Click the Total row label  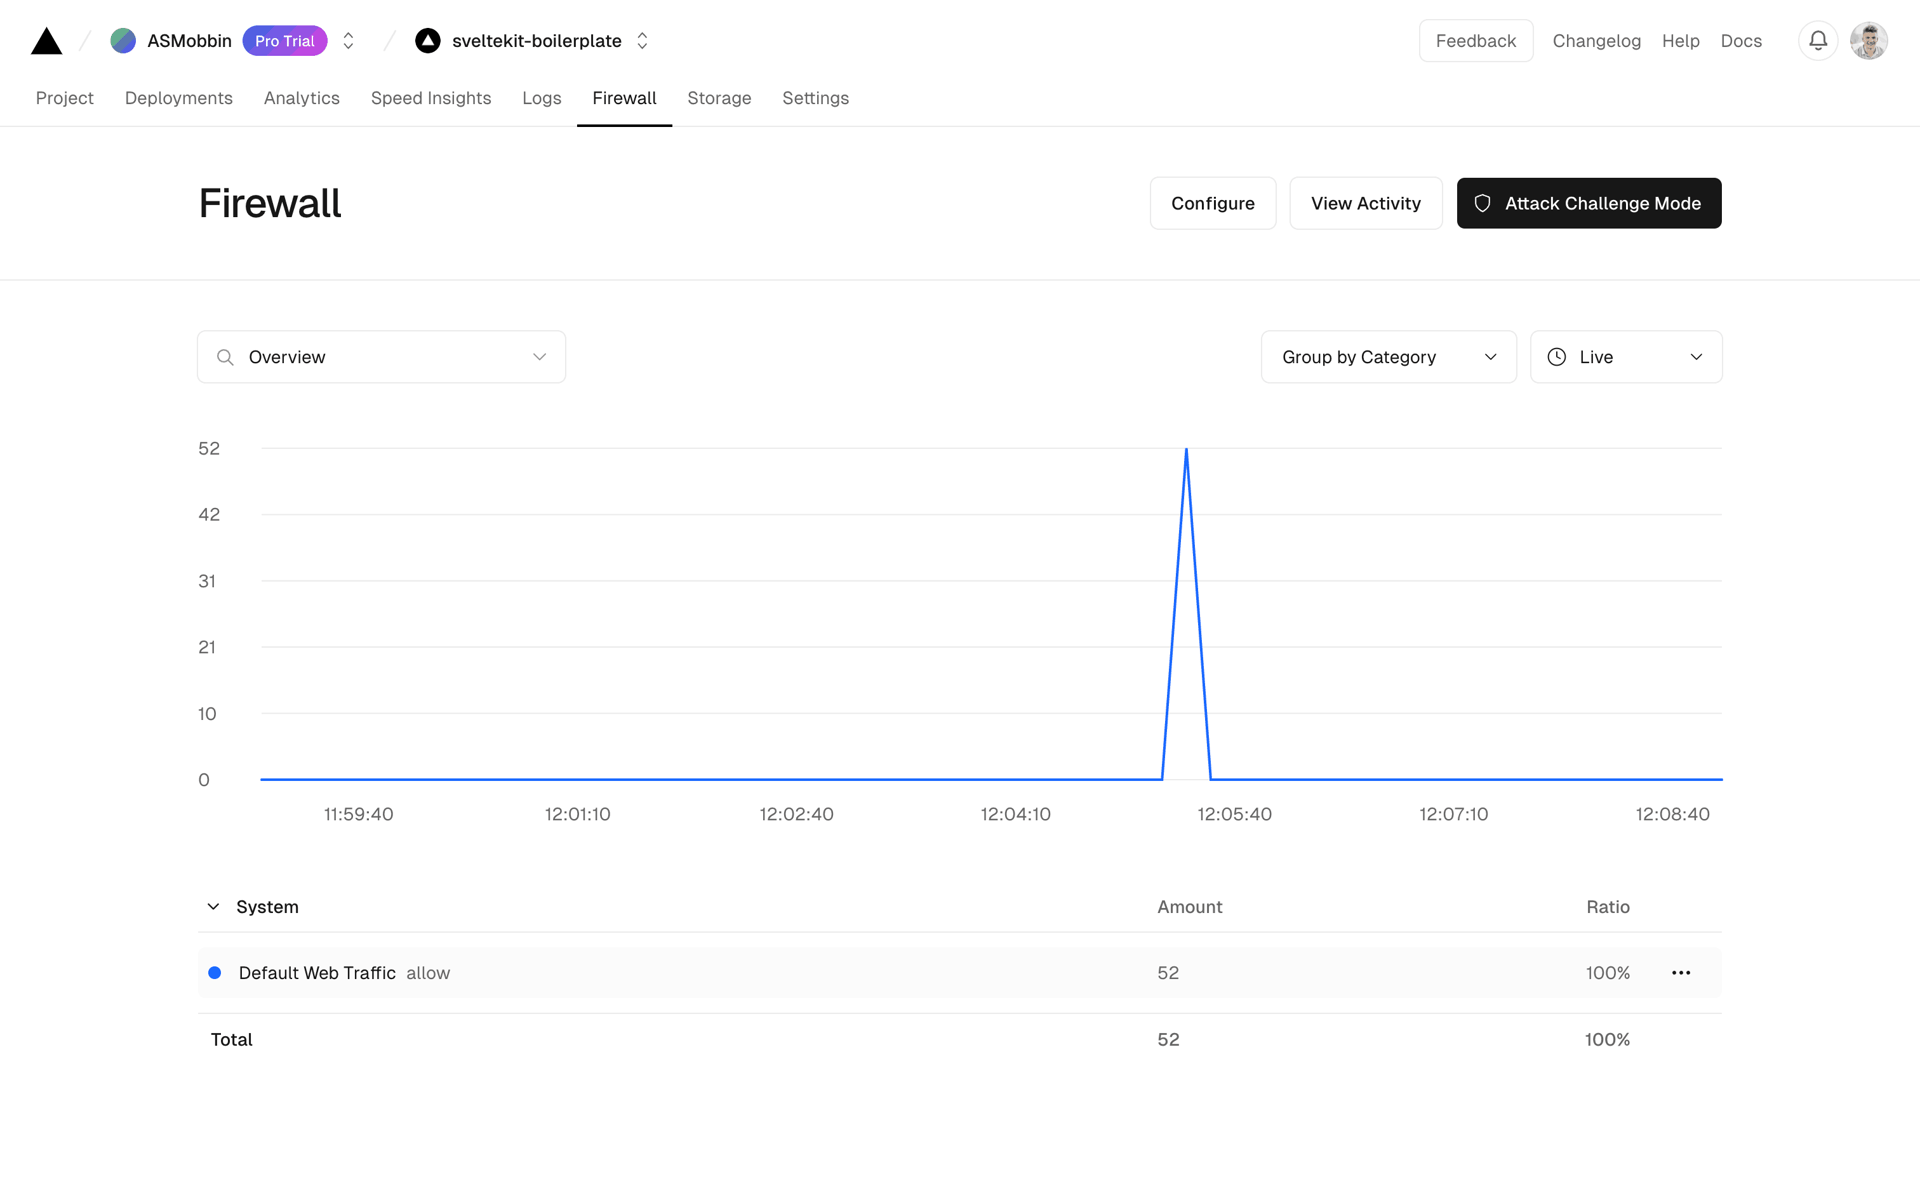tap(232, 1040)
